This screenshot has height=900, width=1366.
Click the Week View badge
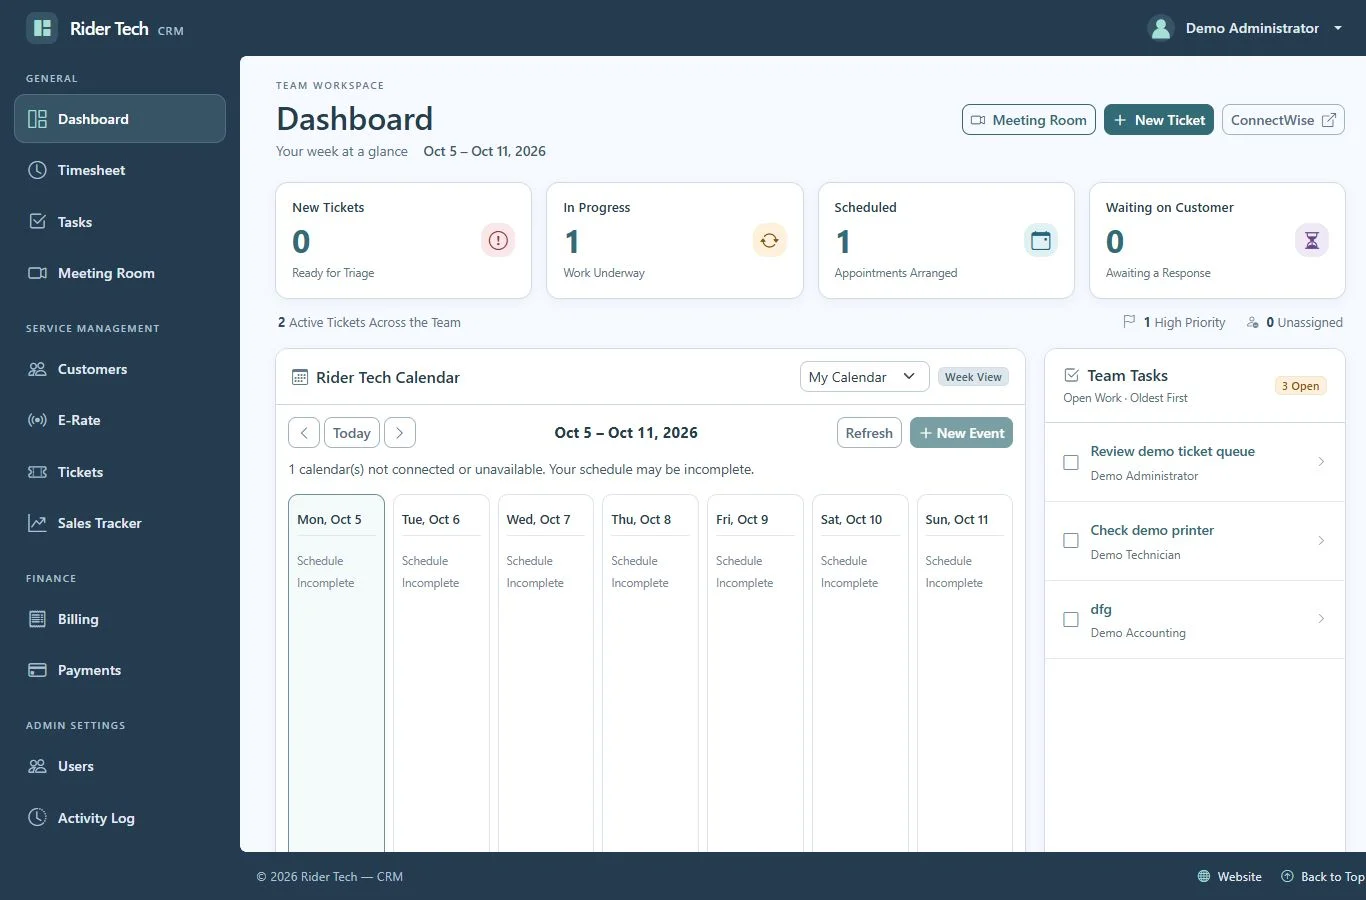coord(973,377)
